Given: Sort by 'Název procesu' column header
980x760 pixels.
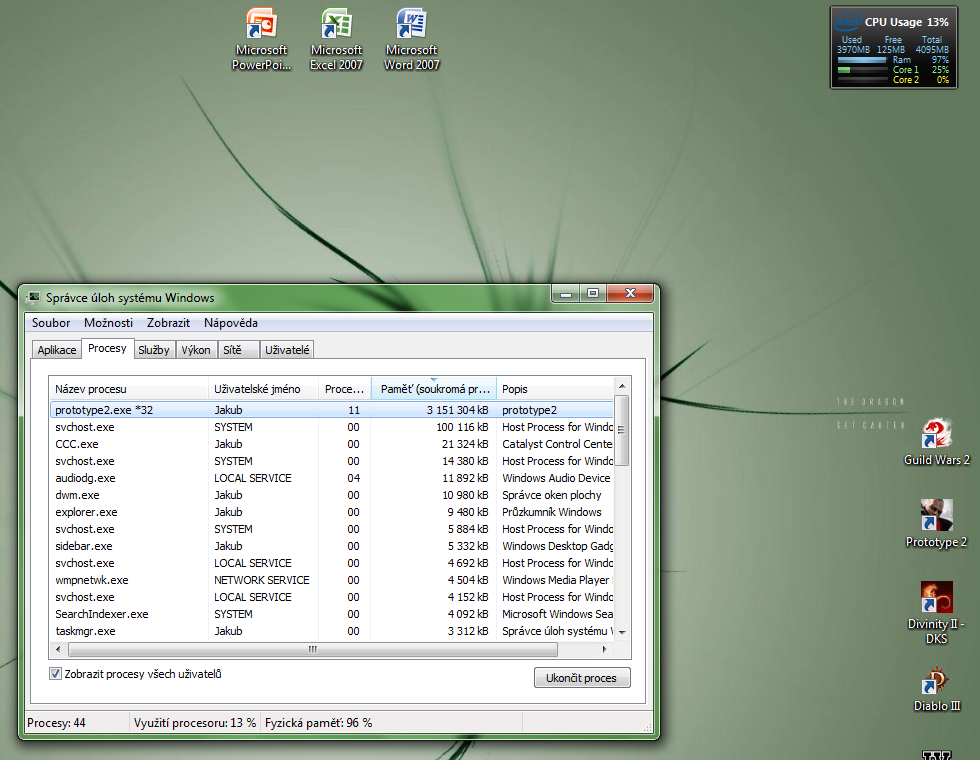Looking at the screenshot, I should [129, 389].
